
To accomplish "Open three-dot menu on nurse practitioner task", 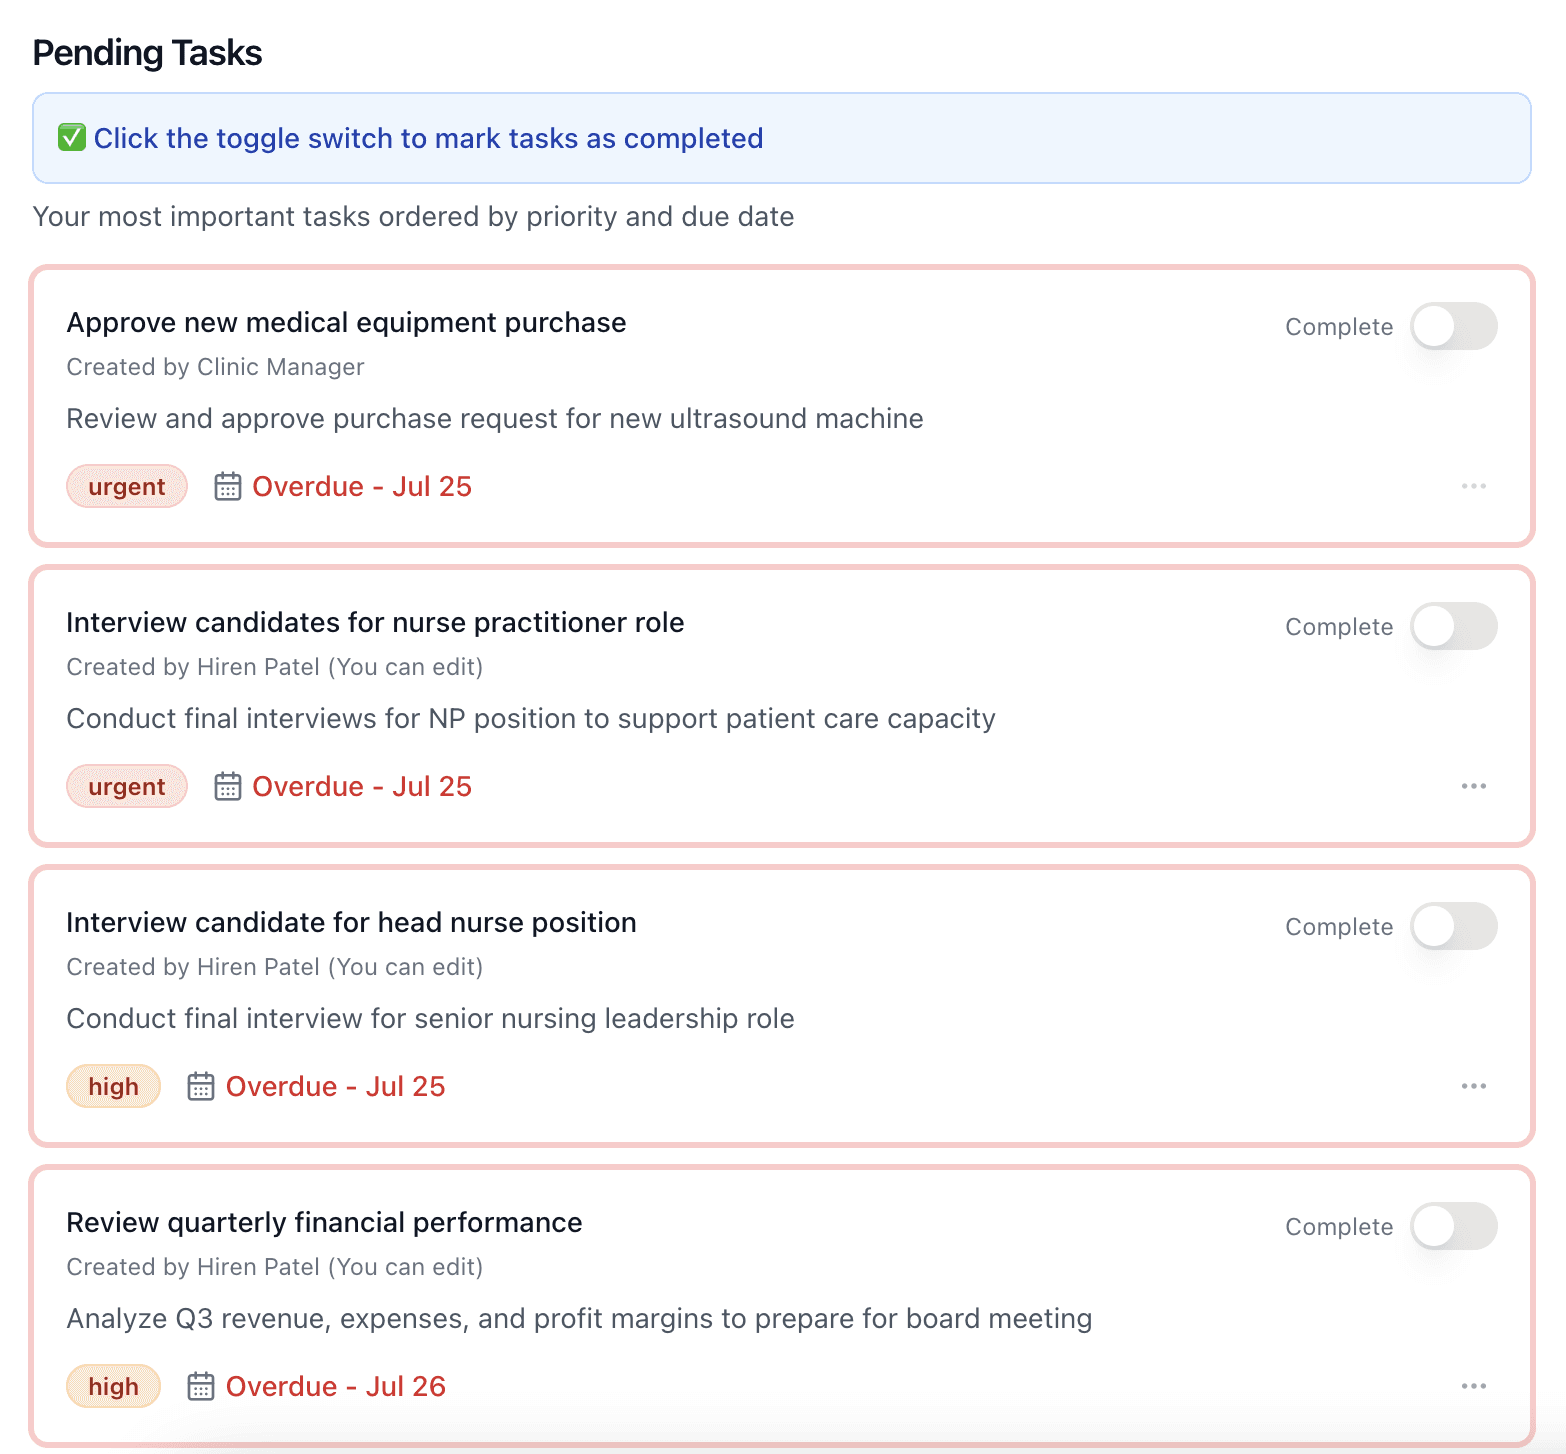I will coord(1473,787).
